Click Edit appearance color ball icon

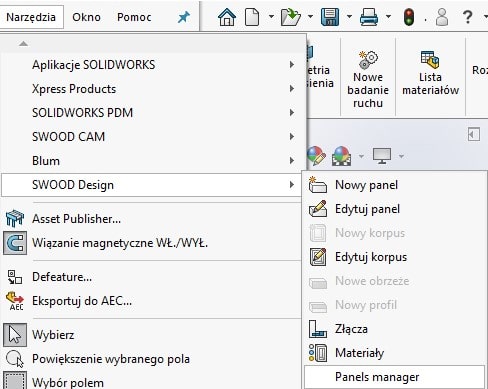point(316,155)
